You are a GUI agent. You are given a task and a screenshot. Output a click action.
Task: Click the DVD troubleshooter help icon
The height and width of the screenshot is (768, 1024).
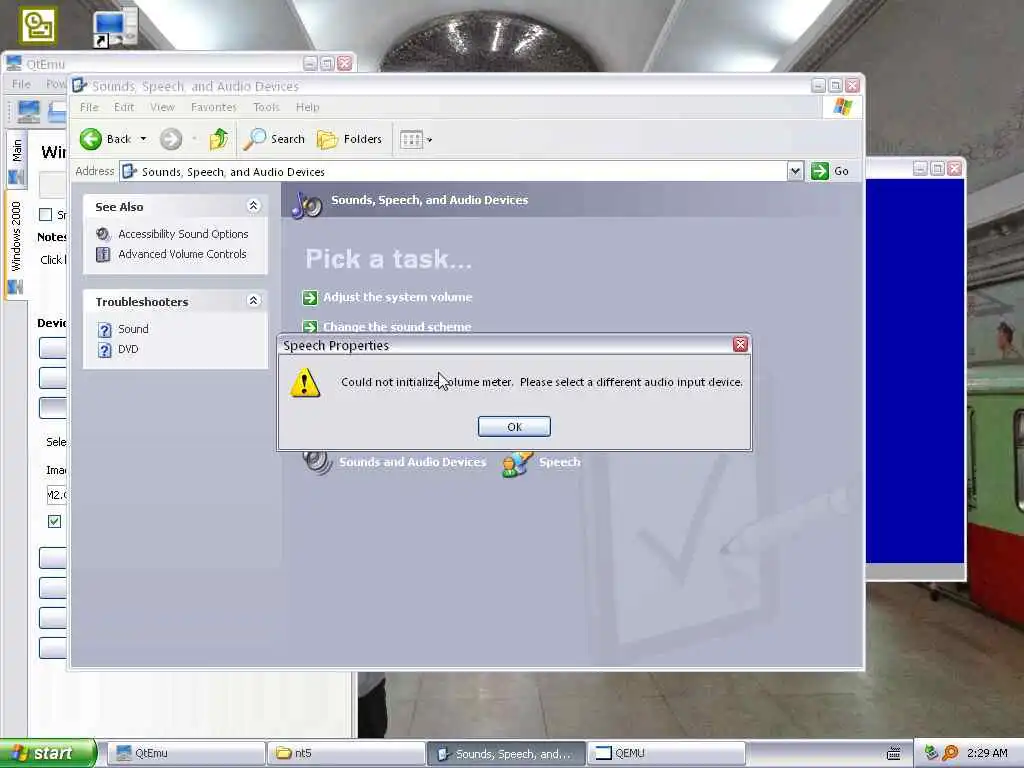tap(104, 350)
